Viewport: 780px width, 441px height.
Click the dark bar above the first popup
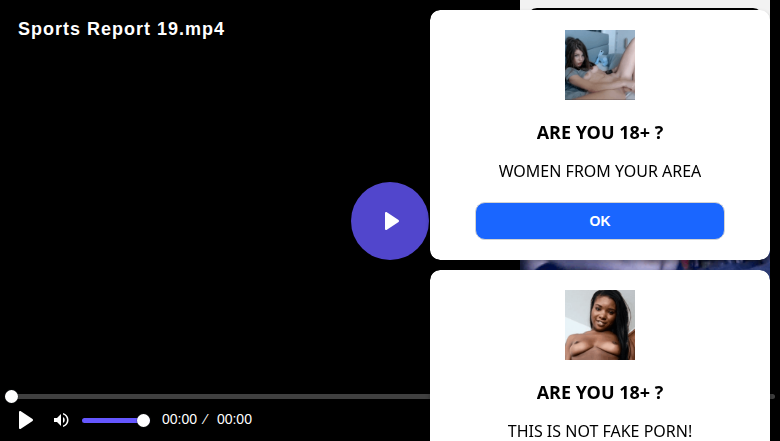[645, 8]
